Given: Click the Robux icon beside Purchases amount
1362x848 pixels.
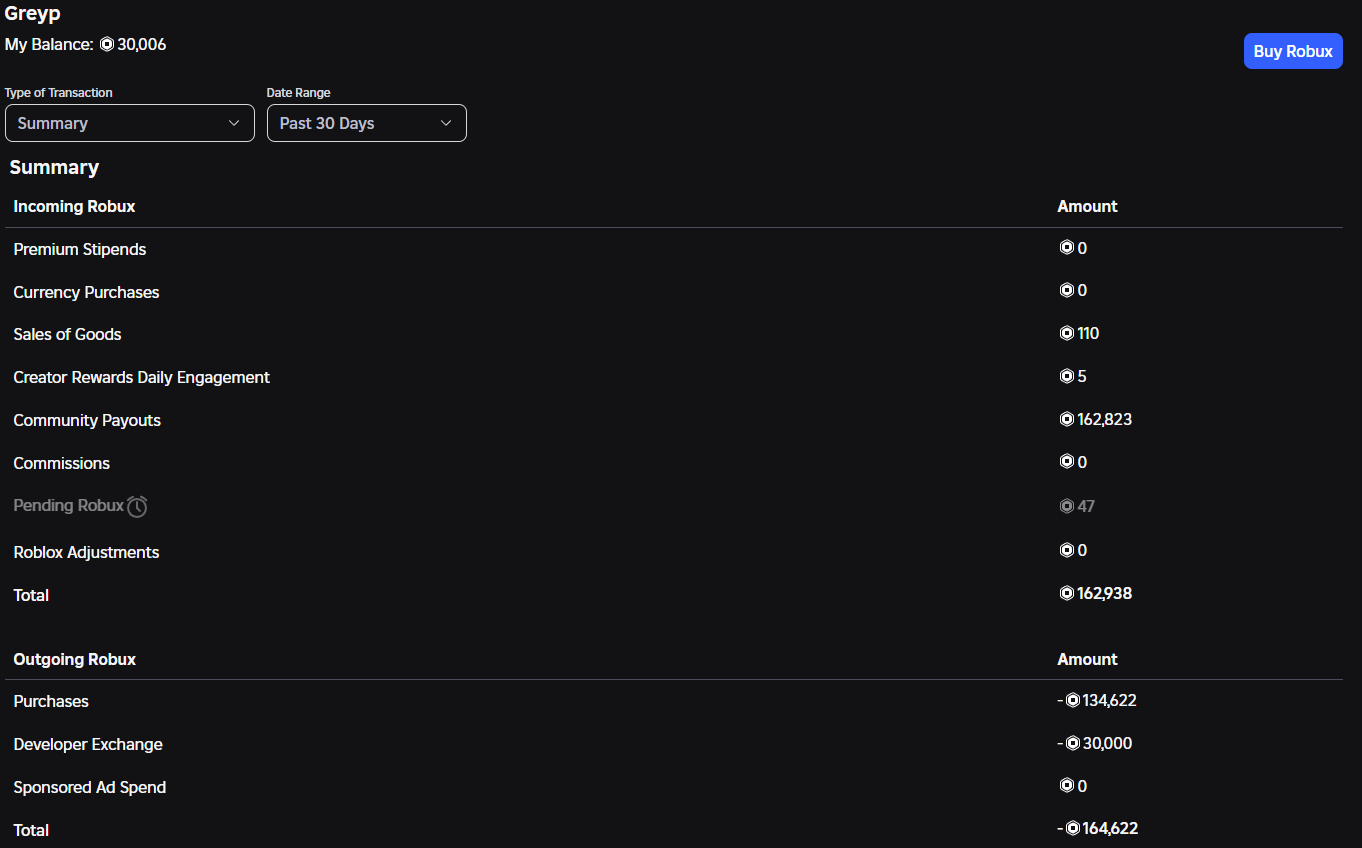Looking at the screenshot, I should click(x=1072, y=700).
